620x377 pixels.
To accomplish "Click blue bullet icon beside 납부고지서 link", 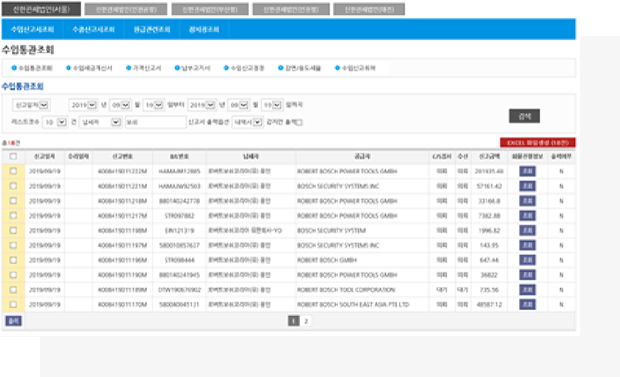I will [x=177, y=68].
